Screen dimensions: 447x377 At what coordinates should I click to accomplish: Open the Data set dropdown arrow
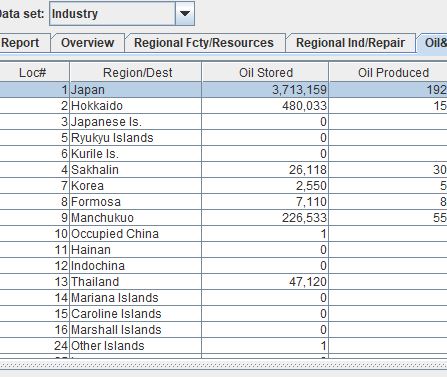point(185,14)
